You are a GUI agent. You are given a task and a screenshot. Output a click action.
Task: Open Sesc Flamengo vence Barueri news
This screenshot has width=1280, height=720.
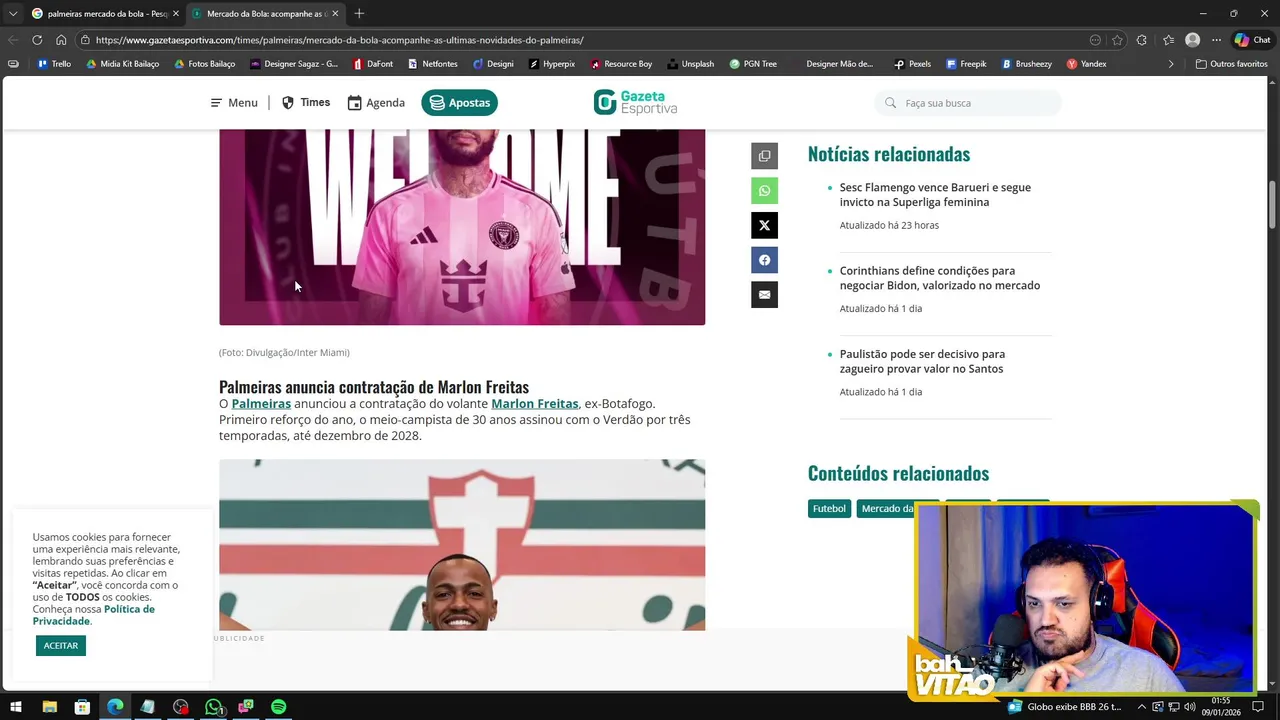(935, 194)
